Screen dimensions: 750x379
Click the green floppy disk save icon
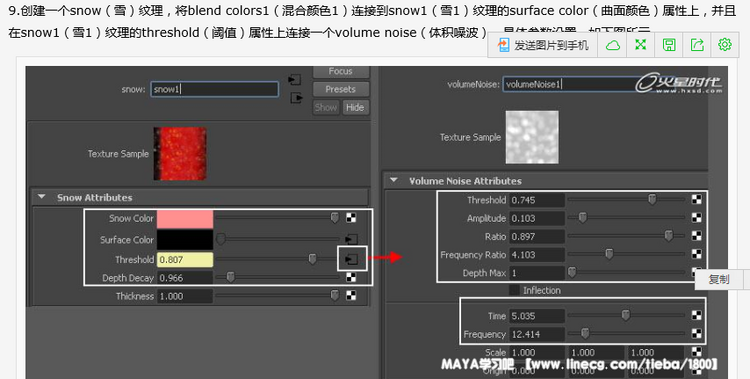(x=669, y=45)
